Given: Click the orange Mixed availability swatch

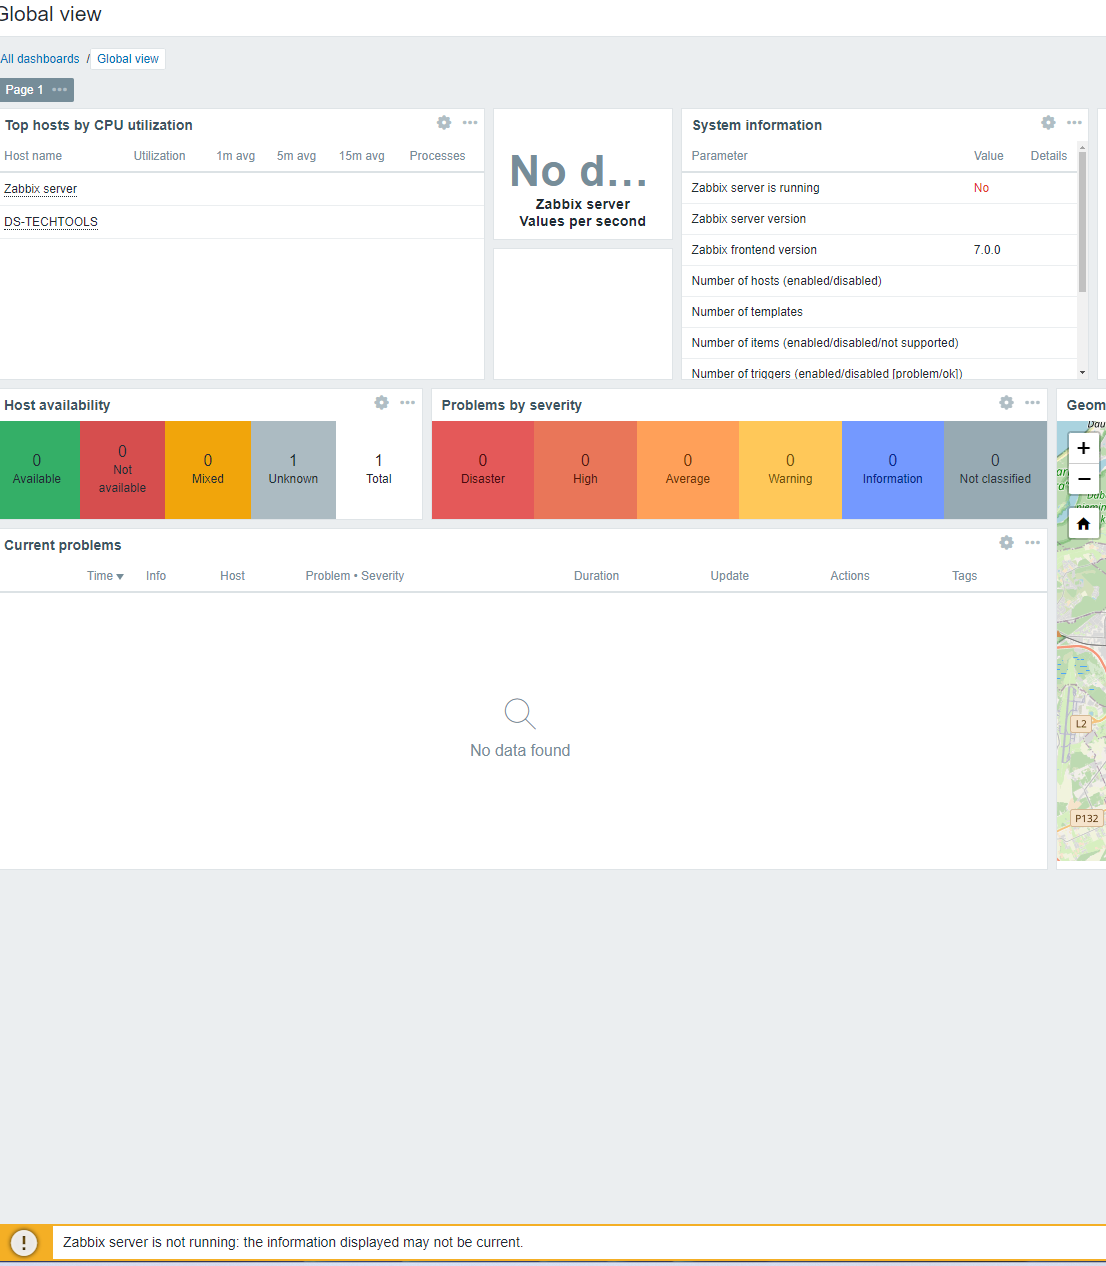Looking at the screenshot, I should point(208,470).
